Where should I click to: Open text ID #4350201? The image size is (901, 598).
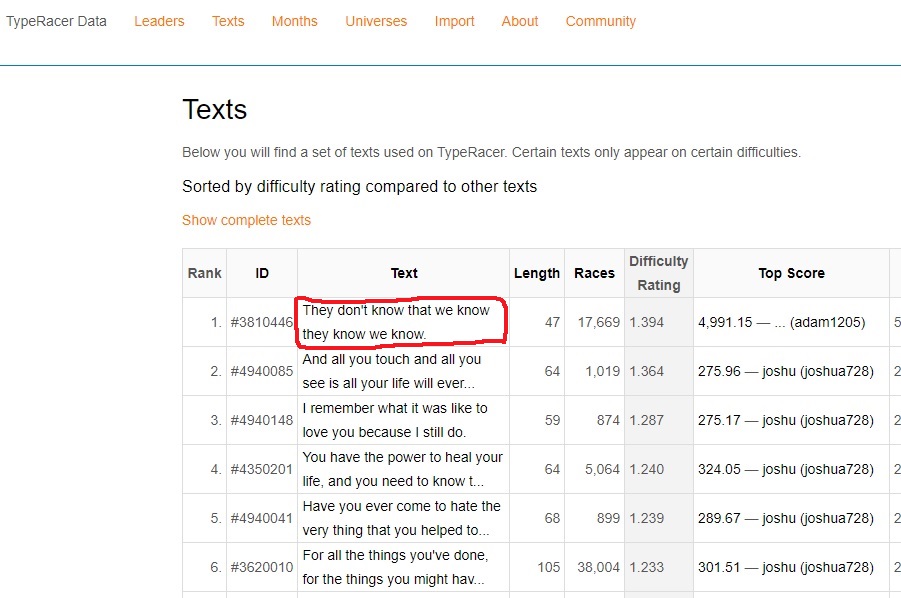tap(262, 469)
